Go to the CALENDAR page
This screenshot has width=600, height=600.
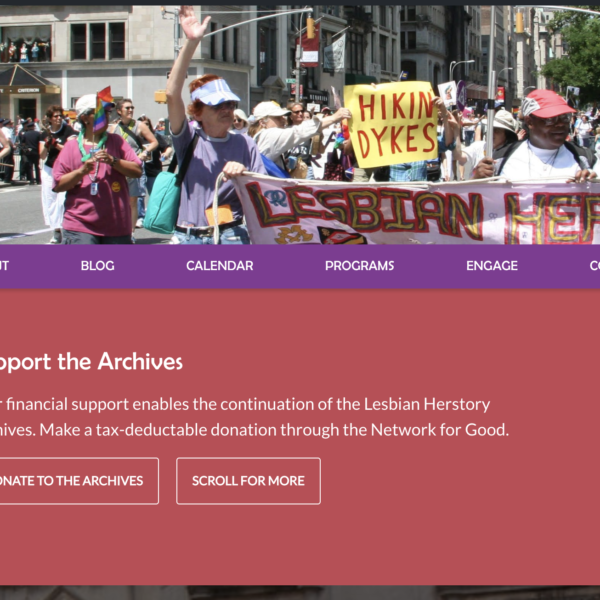(x=220, y=266)
